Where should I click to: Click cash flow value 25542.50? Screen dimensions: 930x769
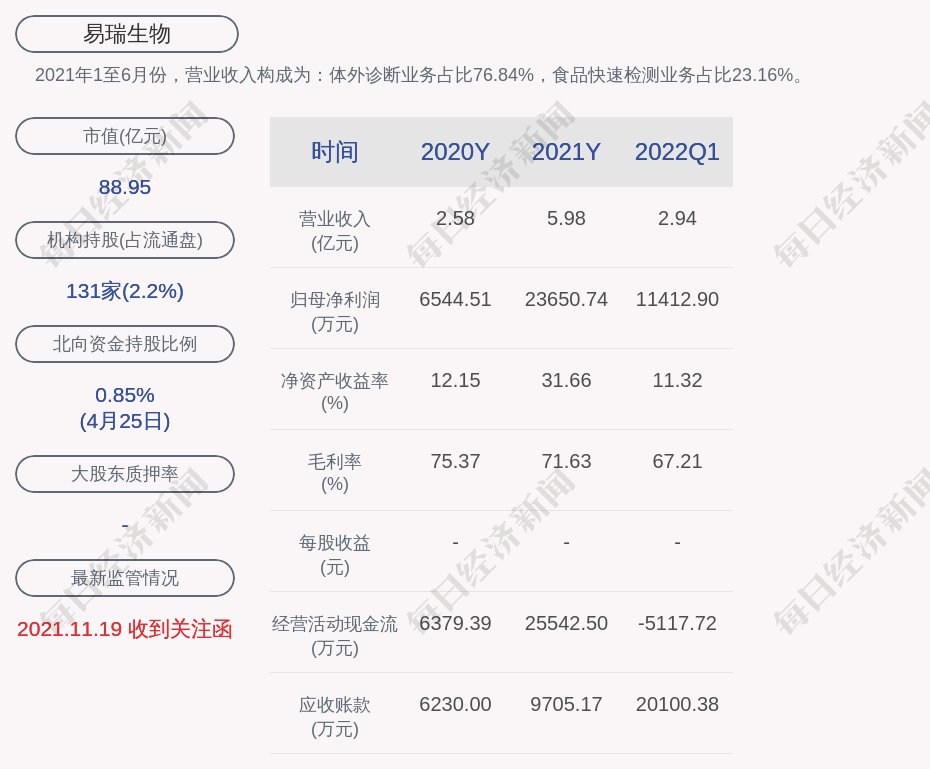coord(566,623)
